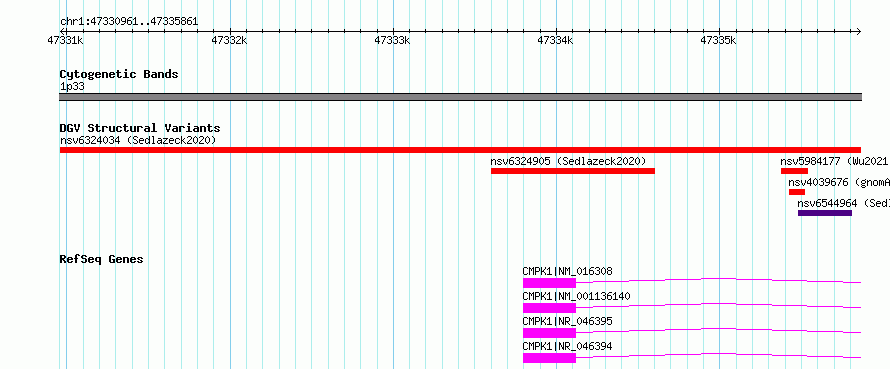Image resolution: width=890 pixels, height=369 pixels.
Task: Select the CMPK1|NR_046394 transcript label
Action: [568, 346]
